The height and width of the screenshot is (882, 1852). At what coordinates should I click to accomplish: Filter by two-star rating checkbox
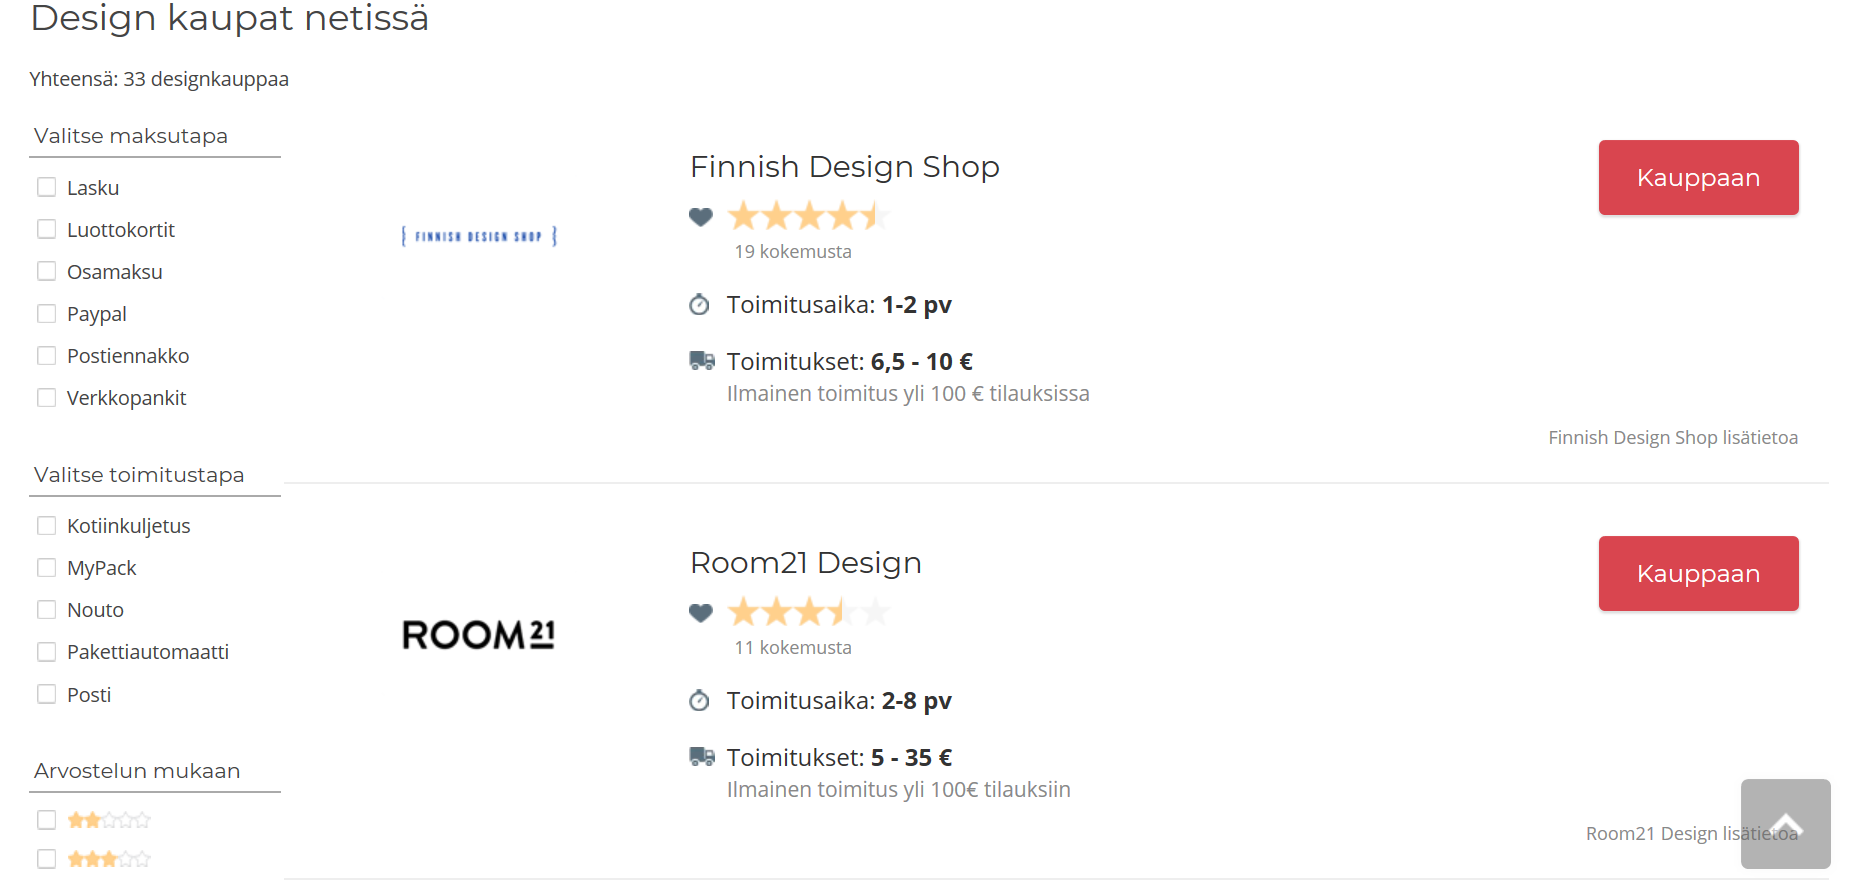[x=46, y=820]
